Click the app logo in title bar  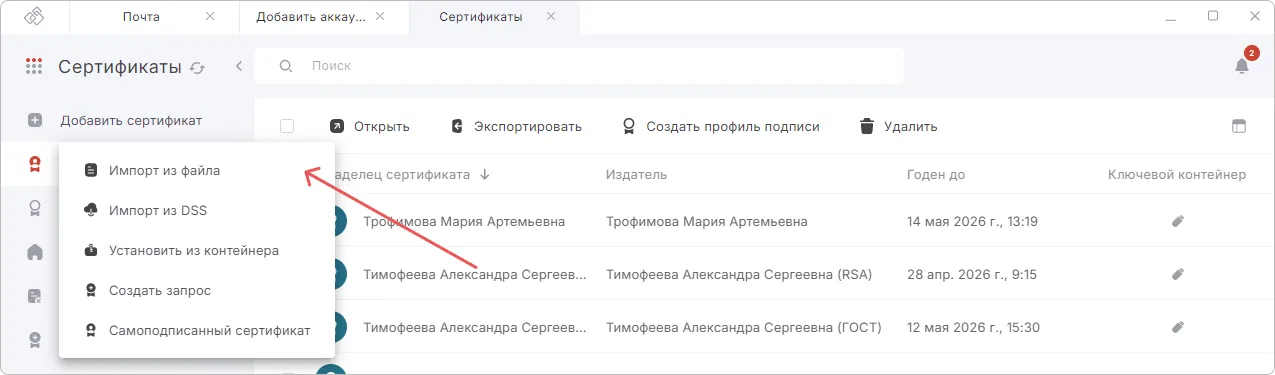[x=35, y=16]
